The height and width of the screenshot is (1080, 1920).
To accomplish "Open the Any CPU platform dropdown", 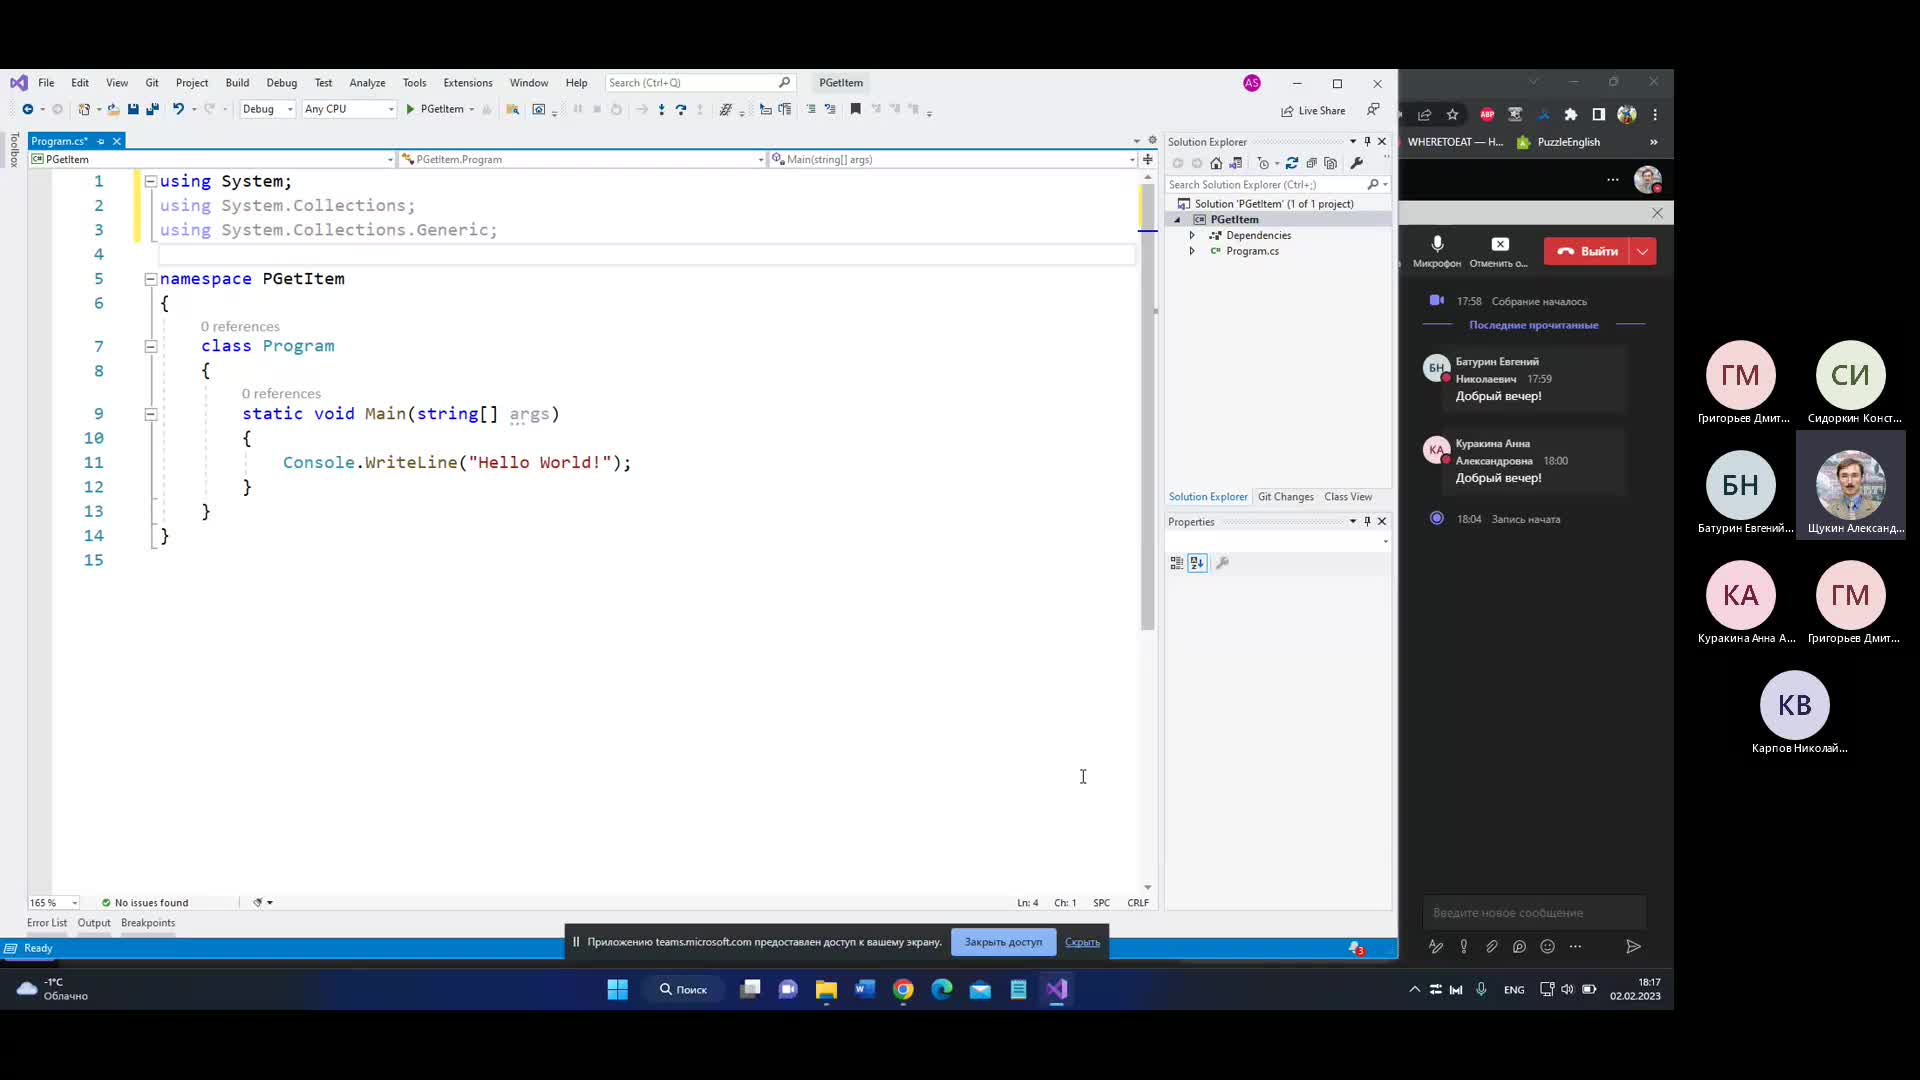I will (x=349, y=109).
